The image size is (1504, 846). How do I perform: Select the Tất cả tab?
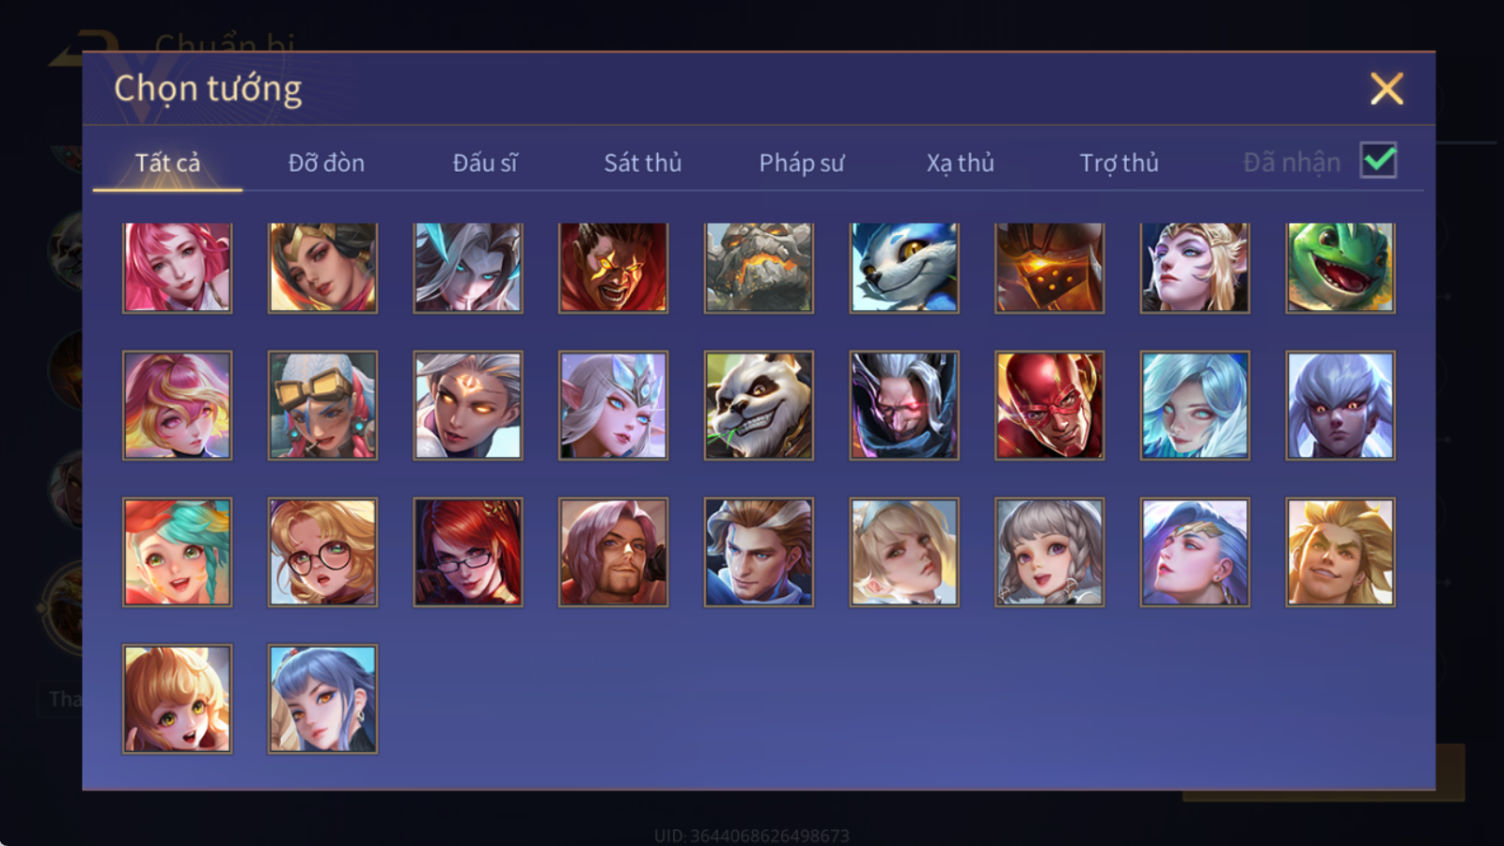(x=168, y=162)
